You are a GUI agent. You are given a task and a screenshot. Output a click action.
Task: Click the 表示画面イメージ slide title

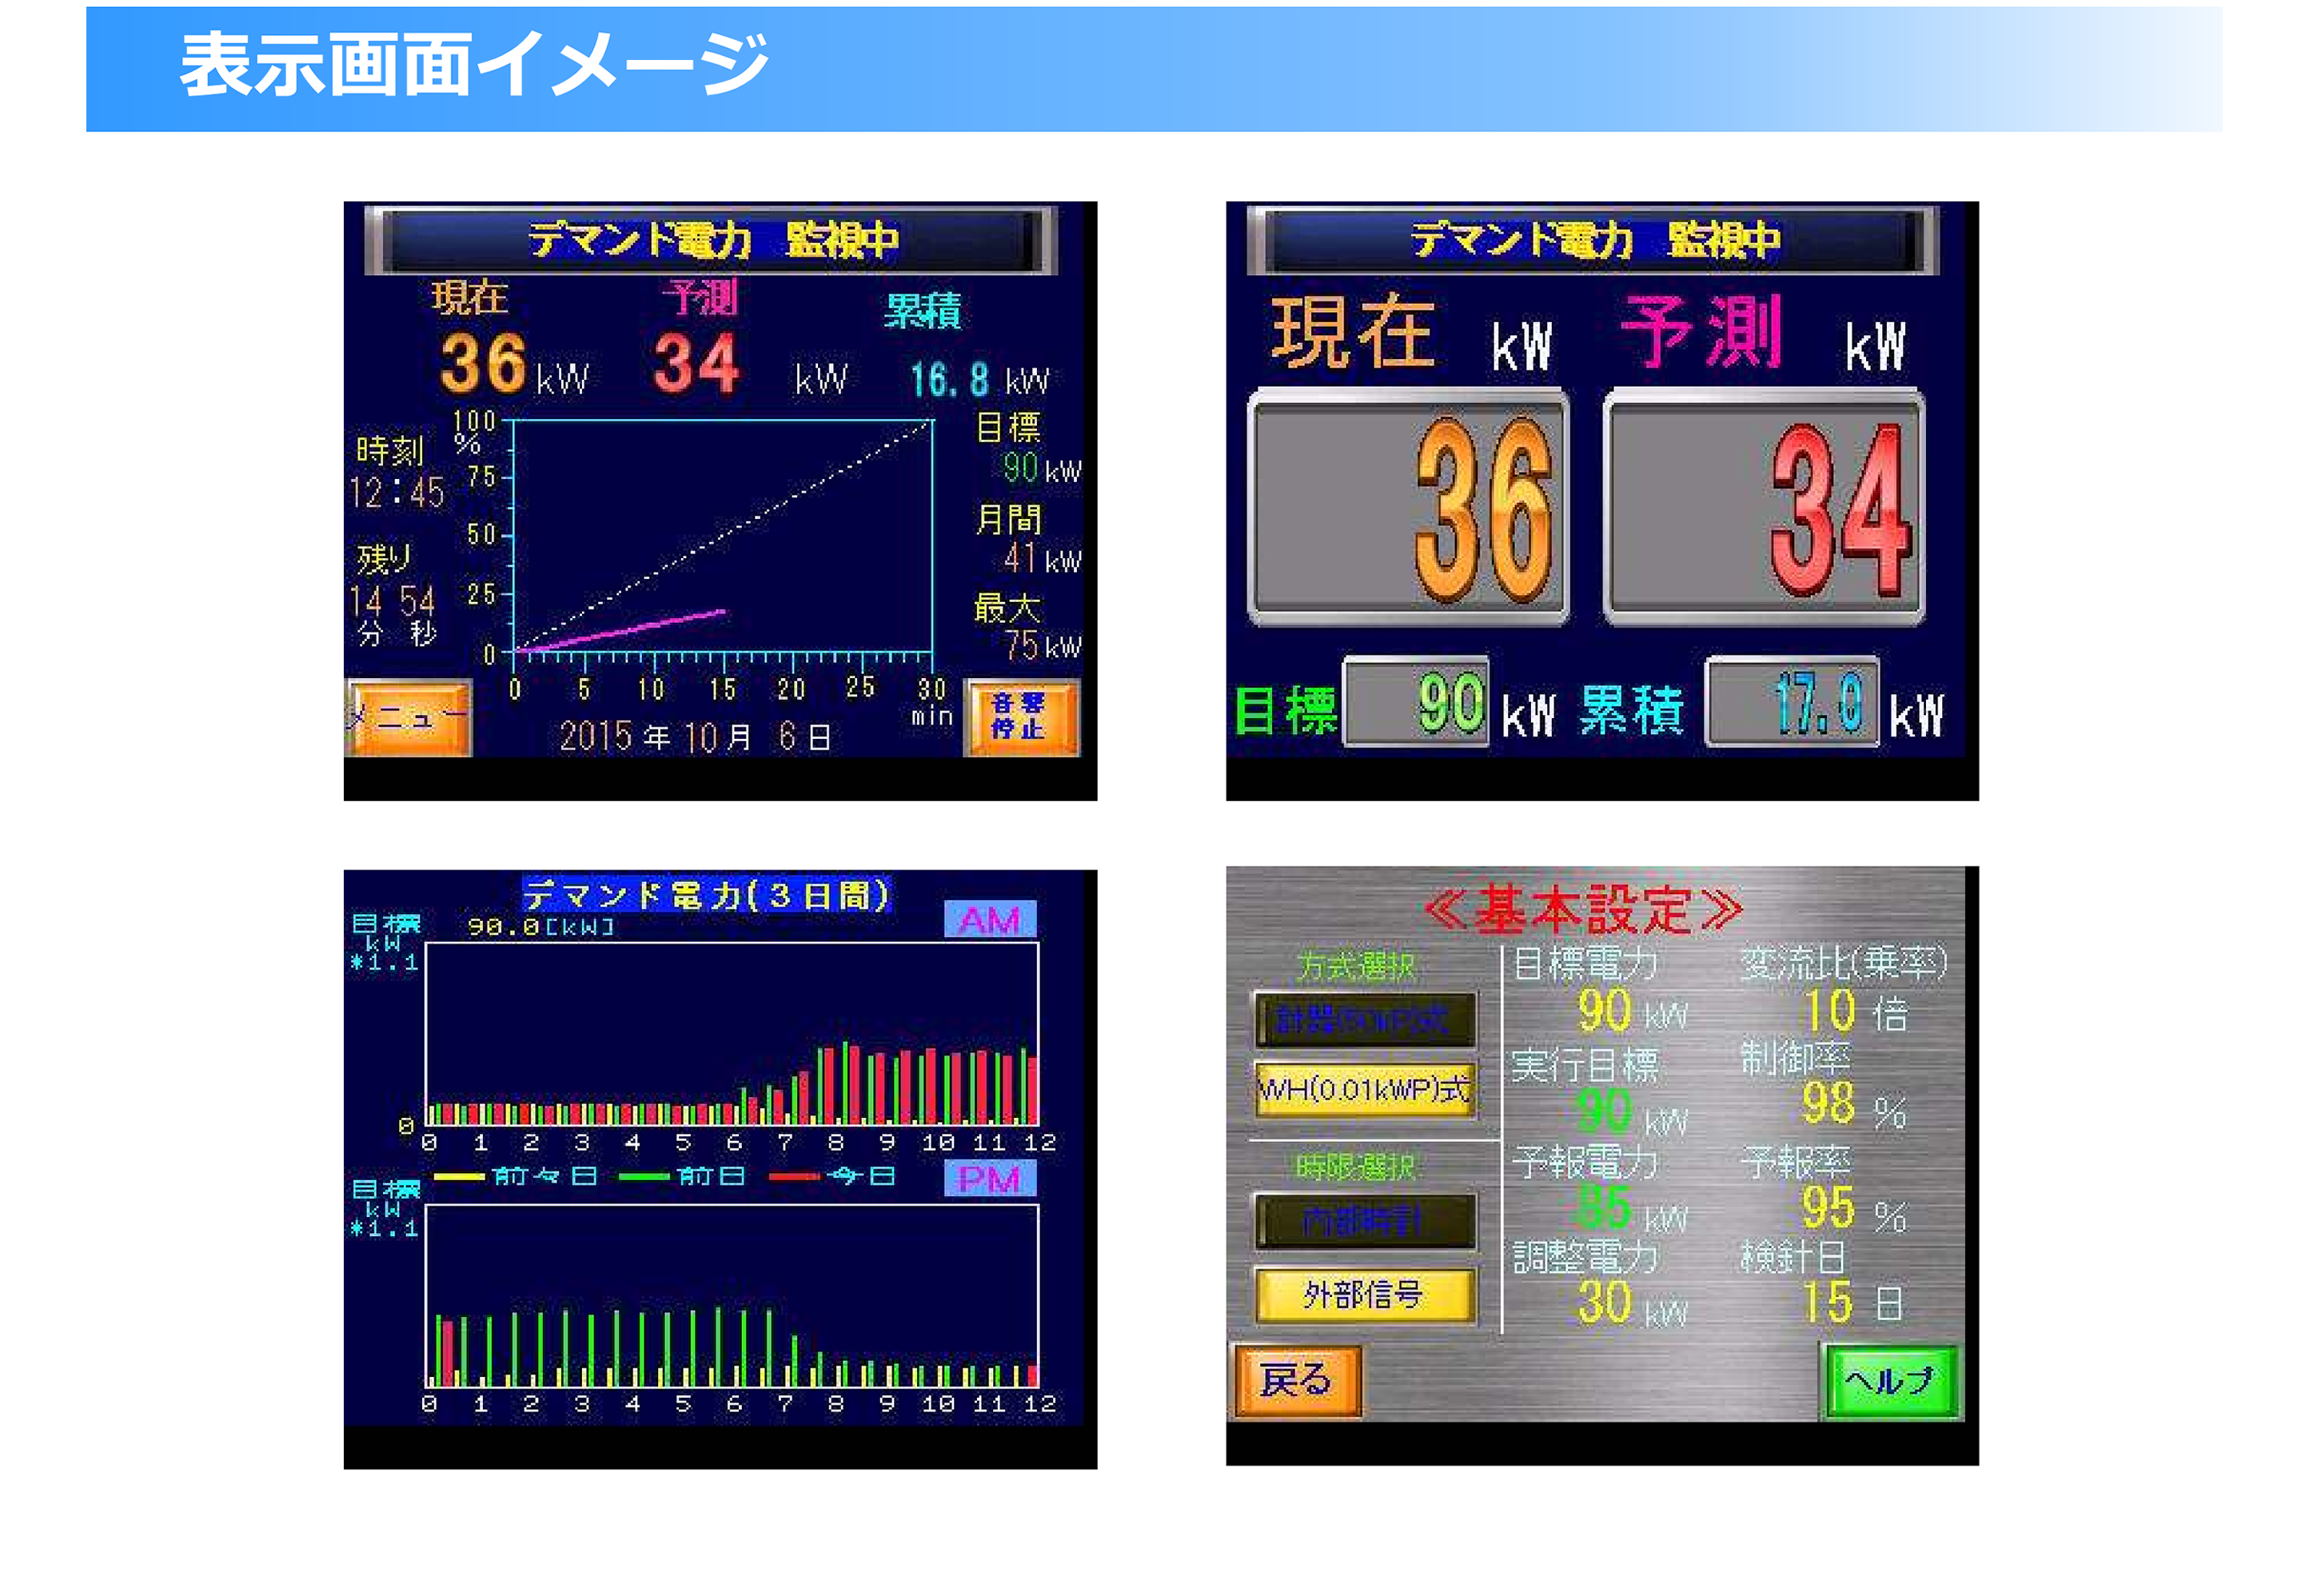474,65
